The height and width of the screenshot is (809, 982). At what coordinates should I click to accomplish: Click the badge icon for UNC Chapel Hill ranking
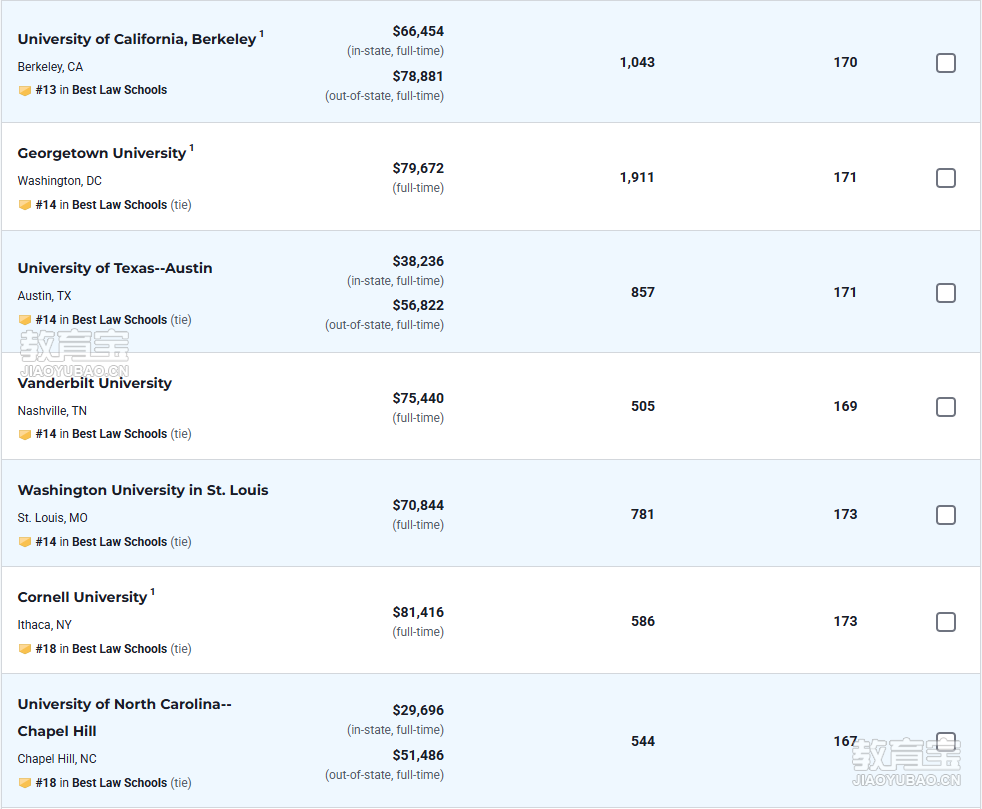point(25,783)
